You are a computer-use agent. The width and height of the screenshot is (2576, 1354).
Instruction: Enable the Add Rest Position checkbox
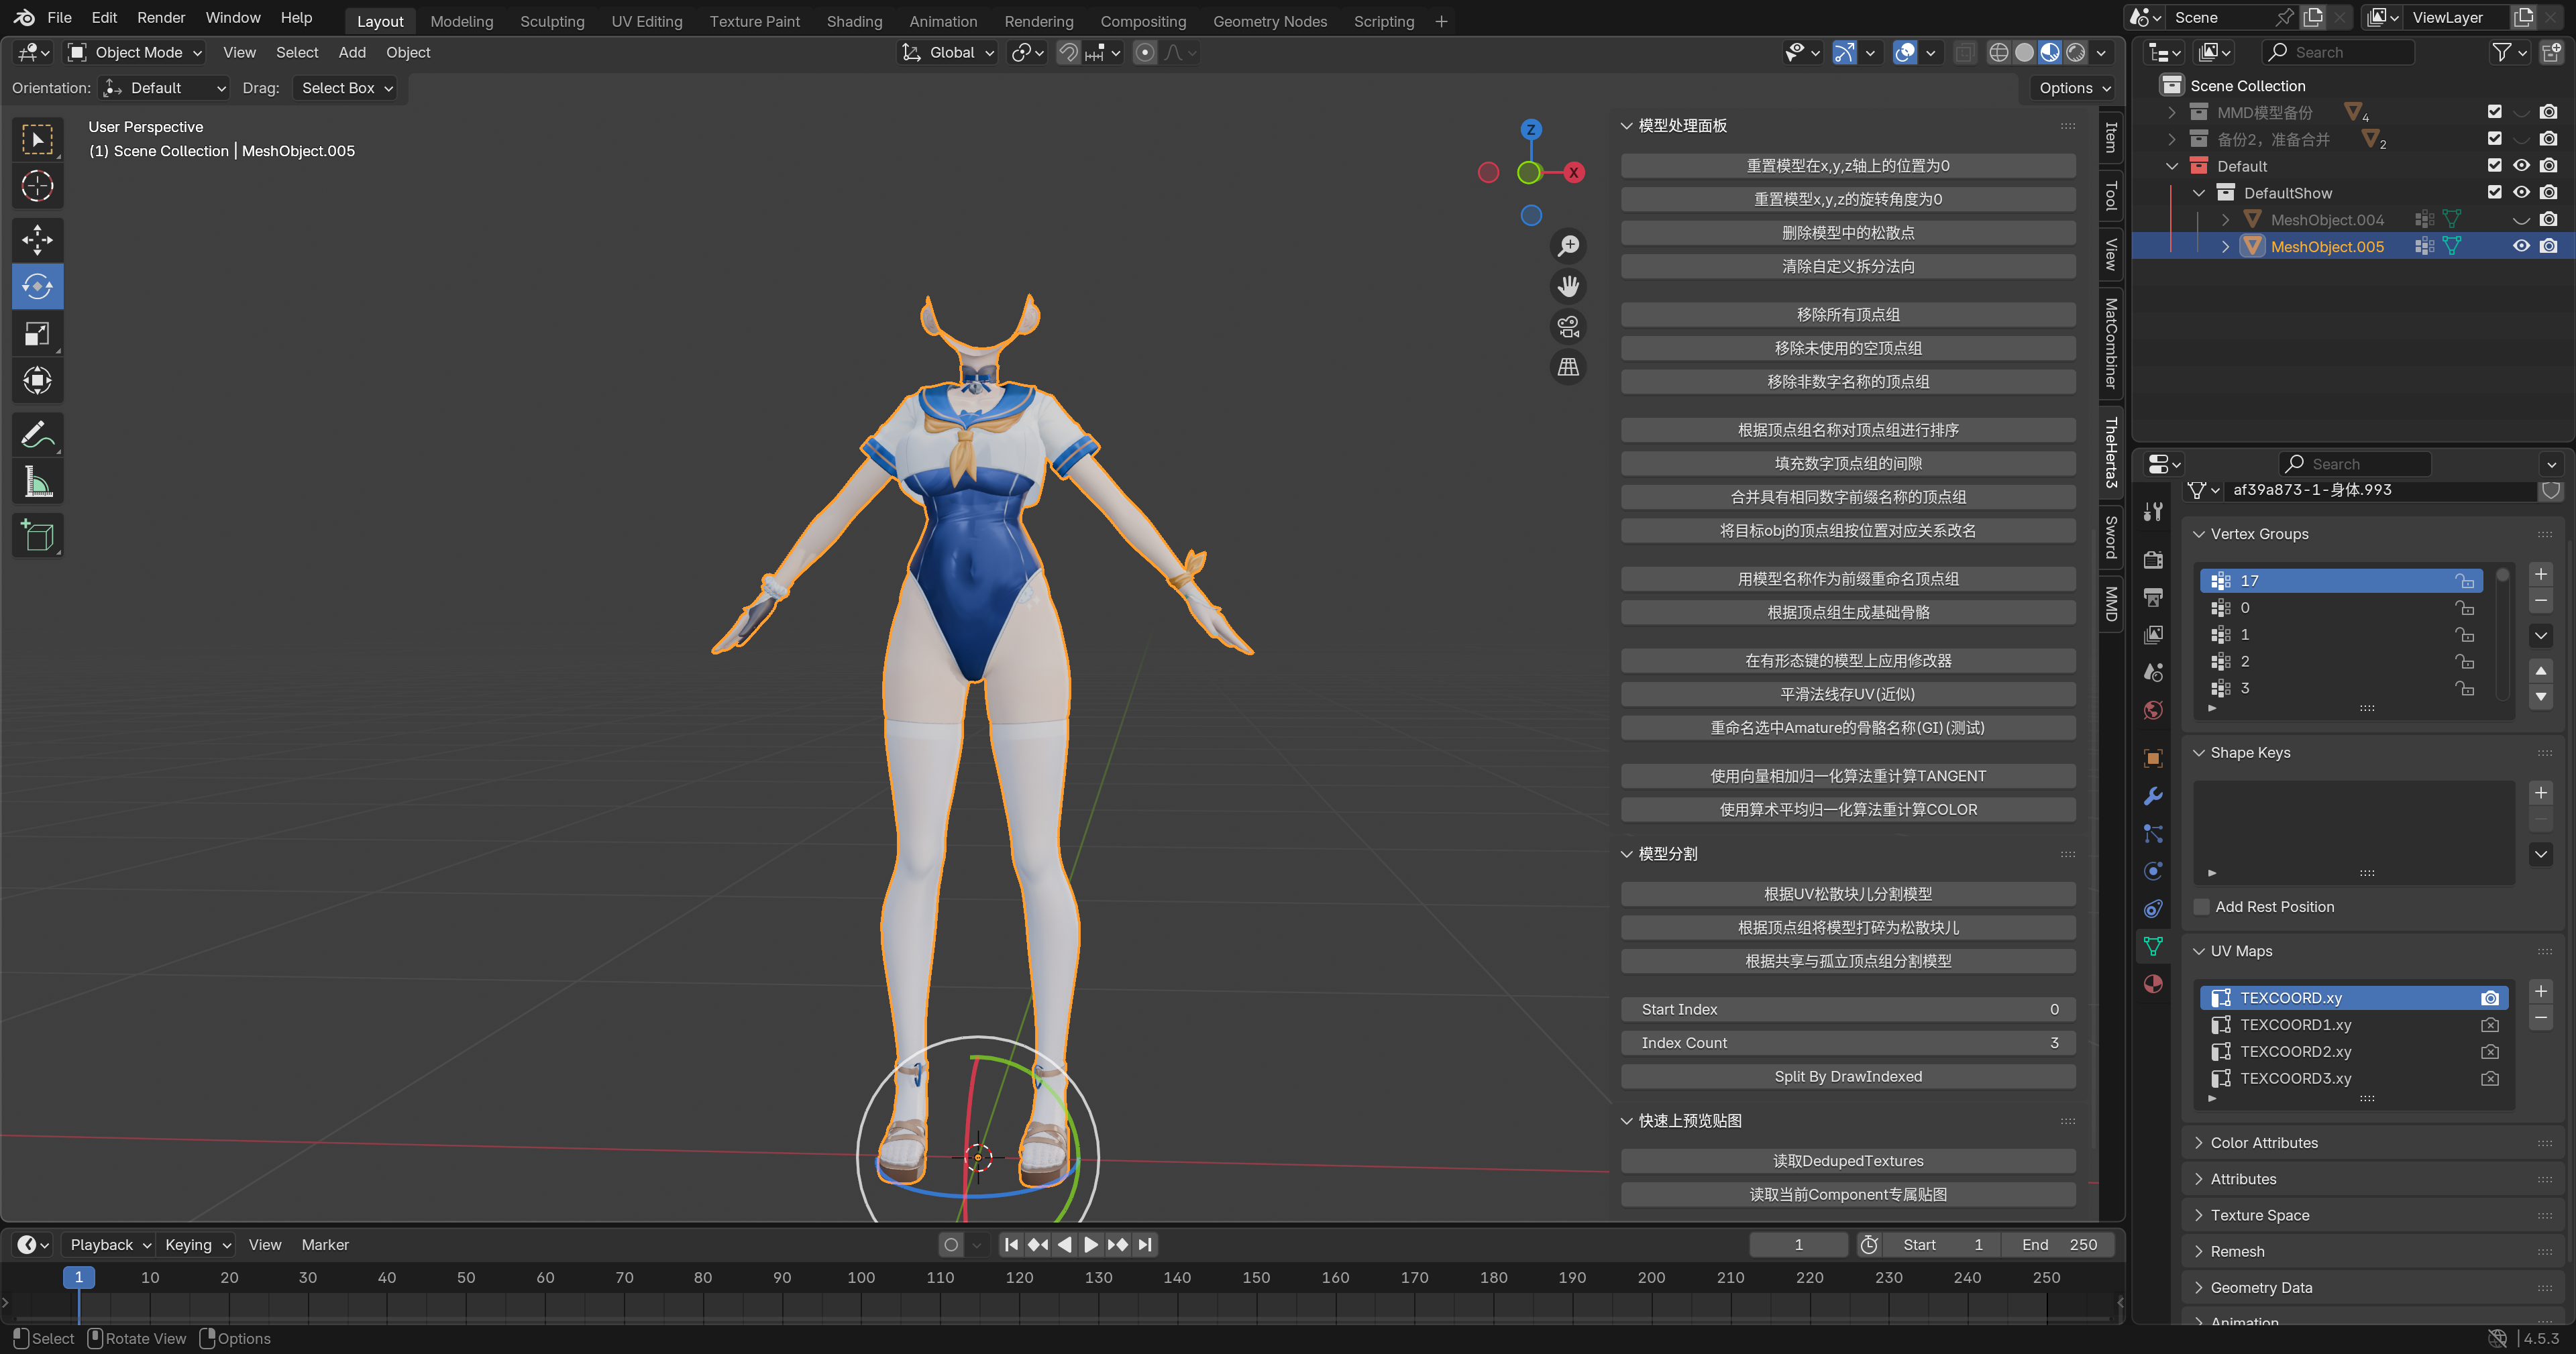(2201, 906)
